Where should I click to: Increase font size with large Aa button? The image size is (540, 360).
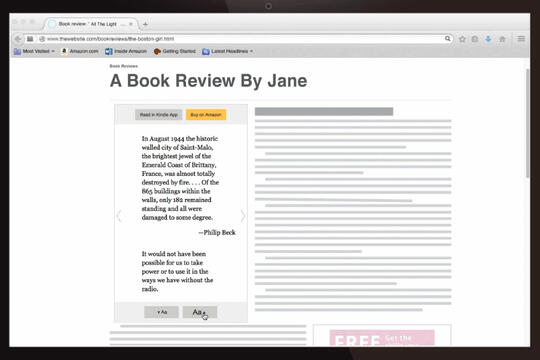point(200,312)
